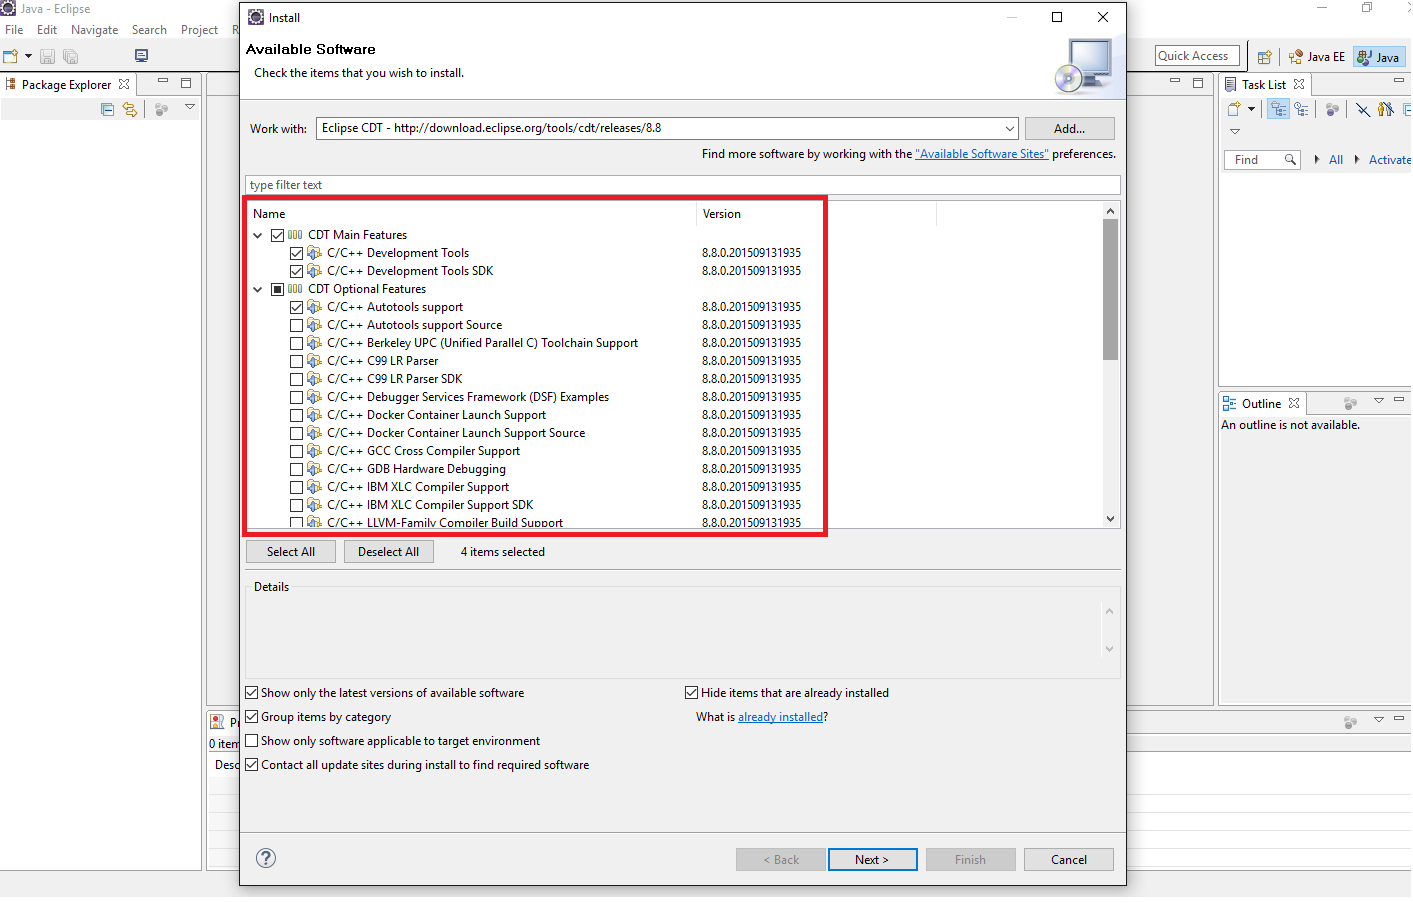Image resolution: width=1413 pixels, height=903 pixels.
Task: Close the Task List tab
Action: tap(1299, 84)
